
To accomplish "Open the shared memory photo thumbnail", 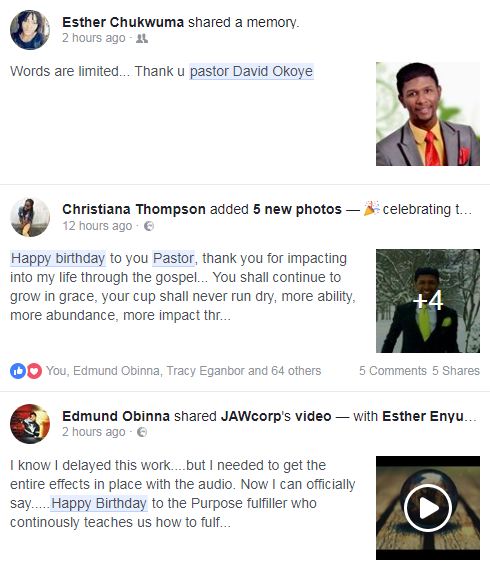I will 428,114.
